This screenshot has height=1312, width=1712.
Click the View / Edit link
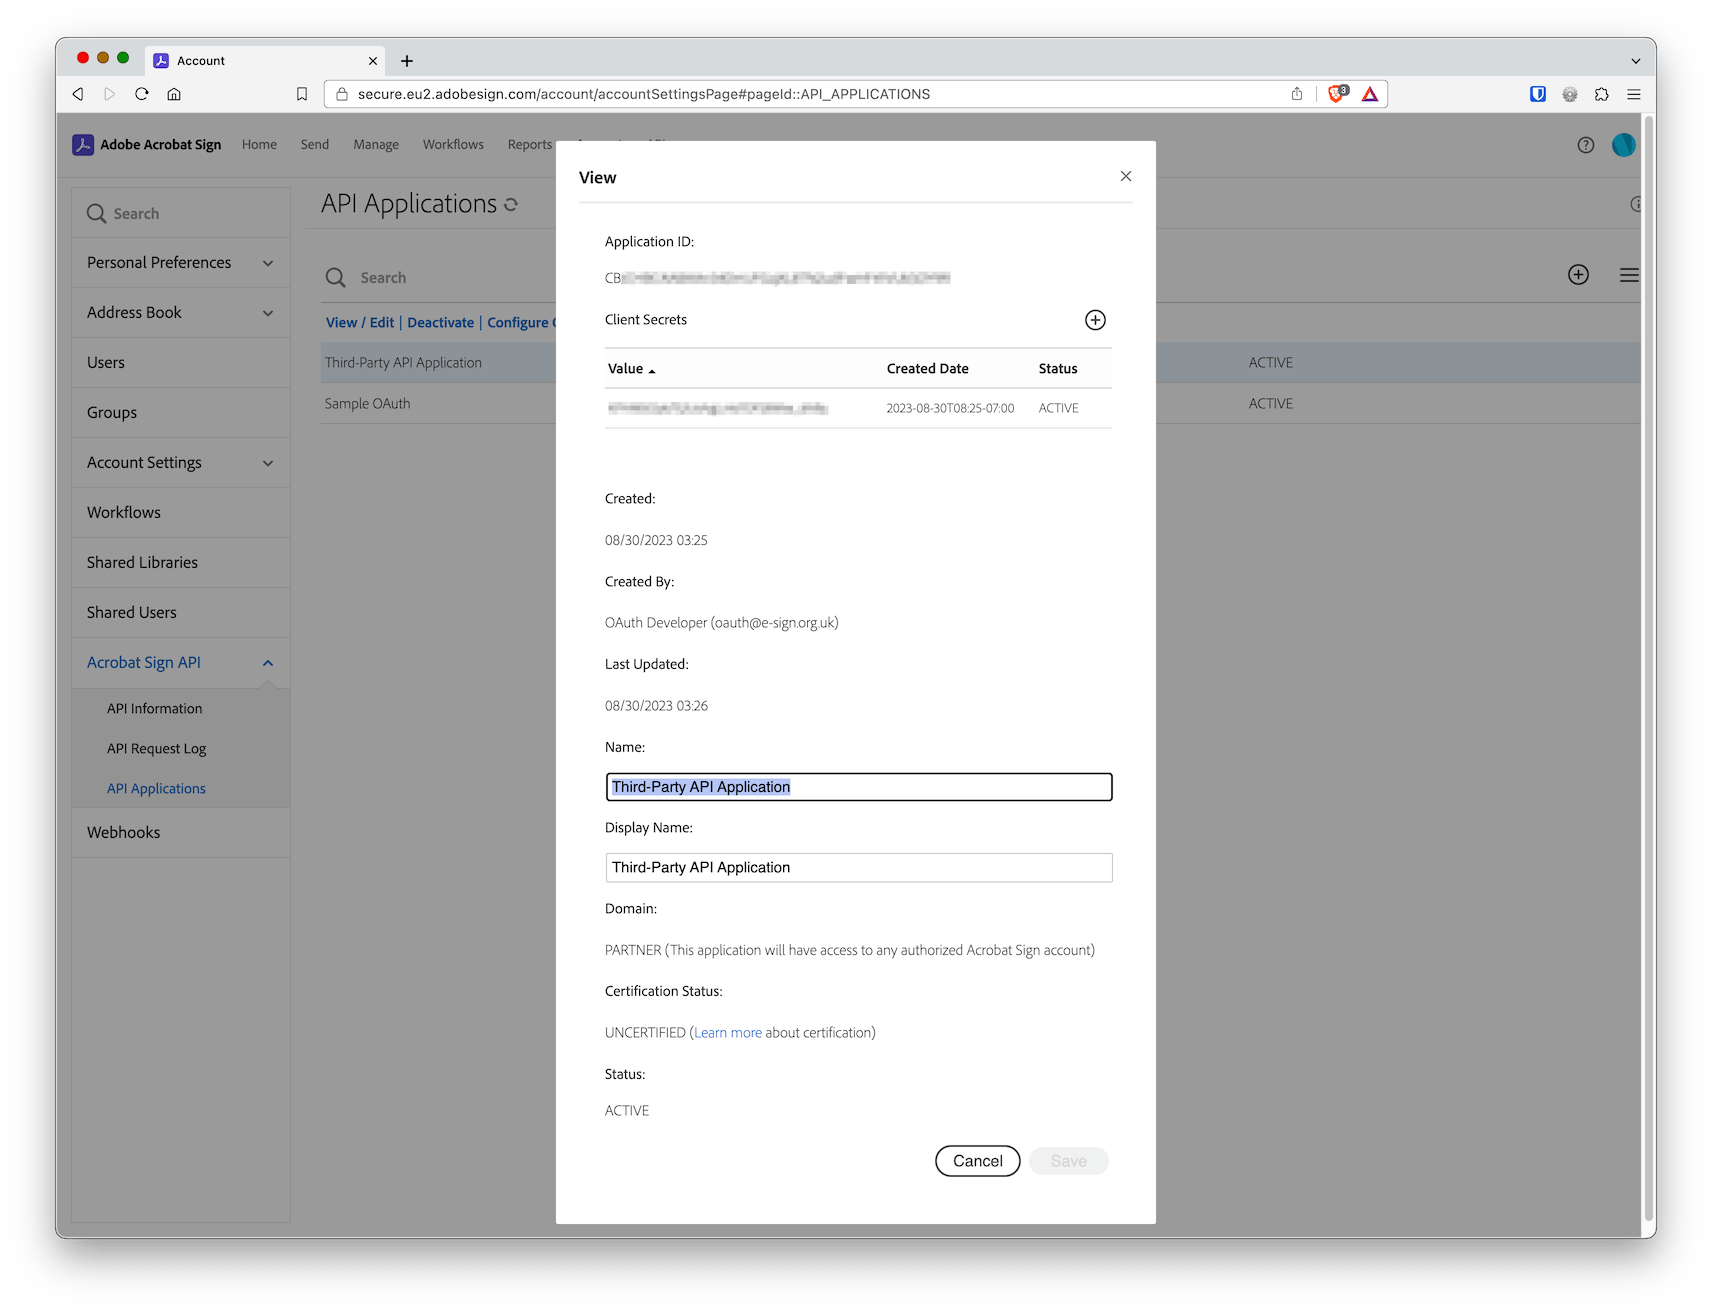(360, 323)
